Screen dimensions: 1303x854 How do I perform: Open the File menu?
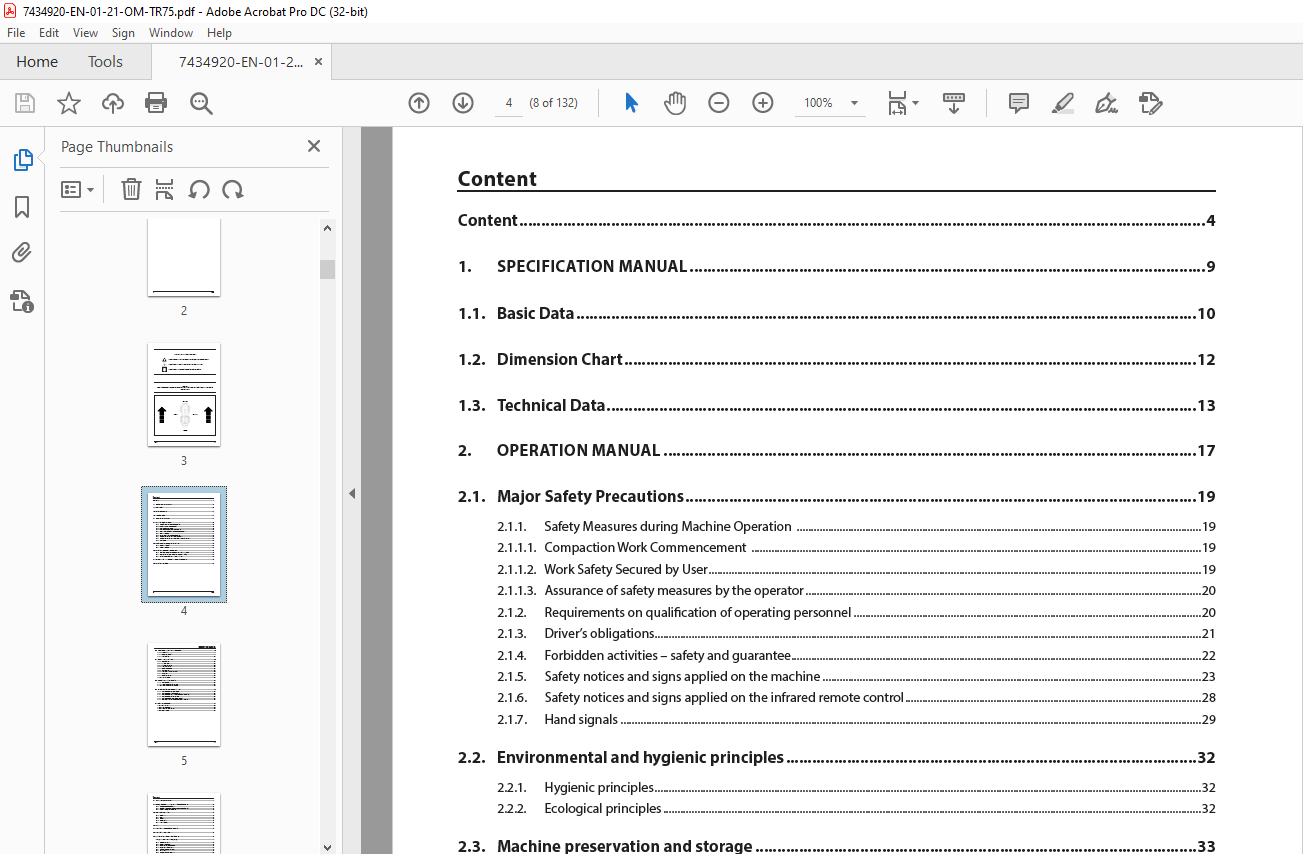(16, 33)
